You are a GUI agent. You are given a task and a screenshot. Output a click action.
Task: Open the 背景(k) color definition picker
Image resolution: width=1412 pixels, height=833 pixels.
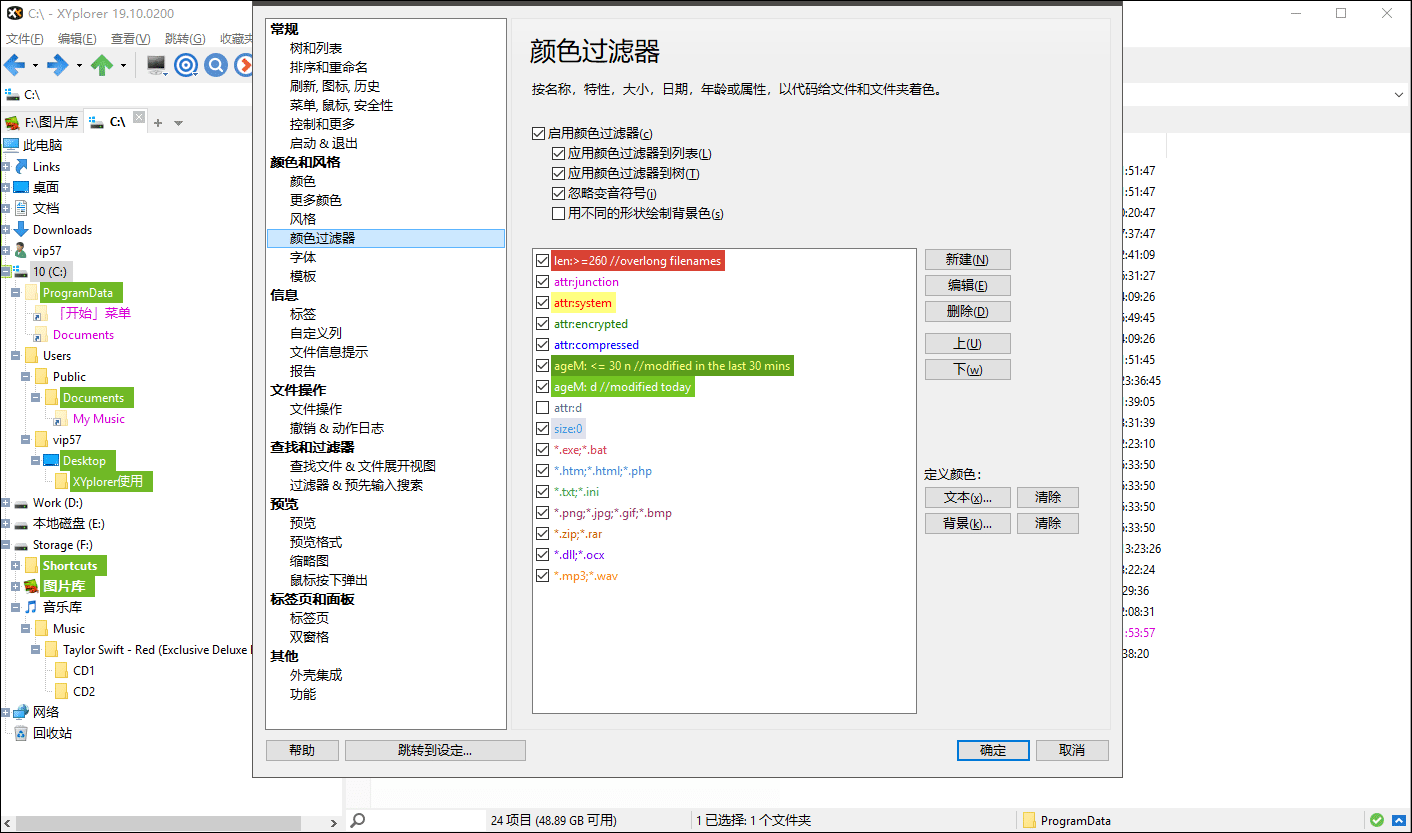click(x=967, y=523)
